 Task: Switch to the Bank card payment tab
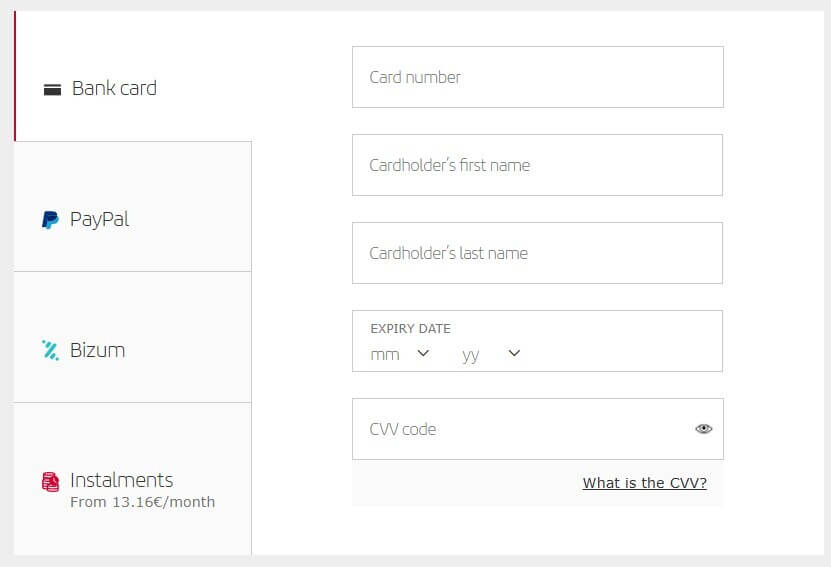133,76
